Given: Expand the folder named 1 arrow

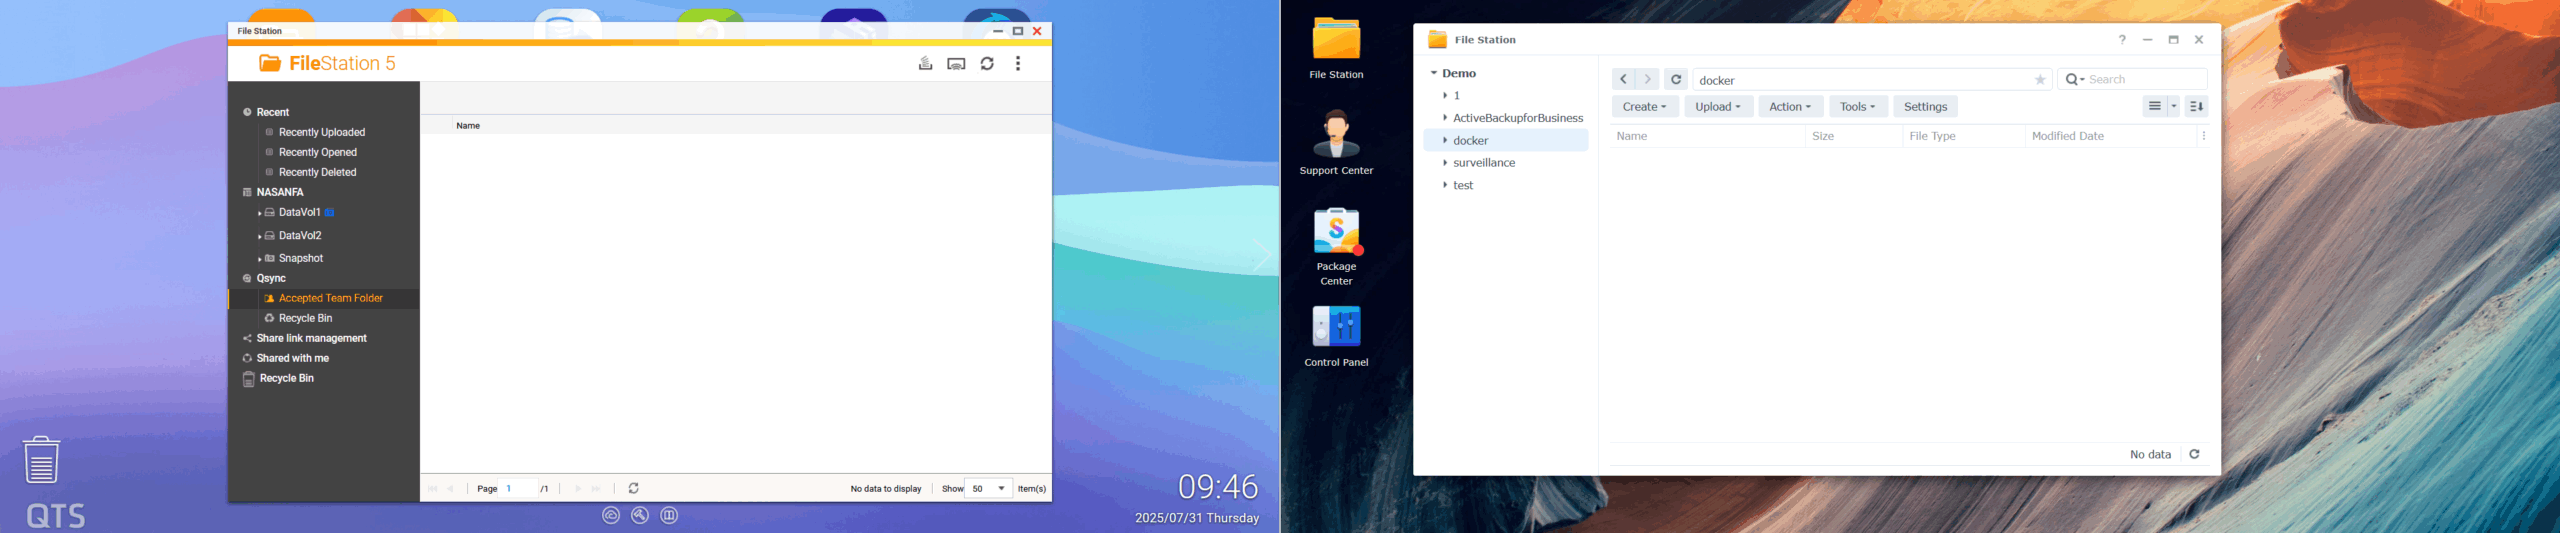Looking at the screenshot, I should pos(1445,95).
